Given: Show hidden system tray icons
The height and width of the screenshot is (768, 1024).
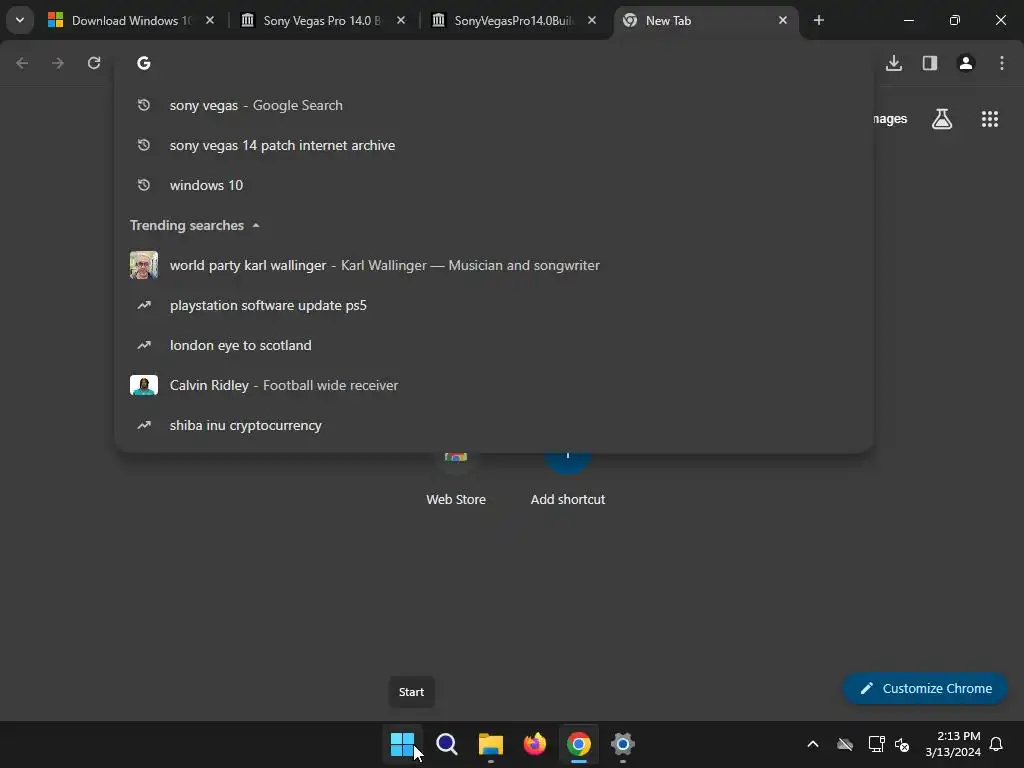Looking at the screenshot, I should click(813, 744).
